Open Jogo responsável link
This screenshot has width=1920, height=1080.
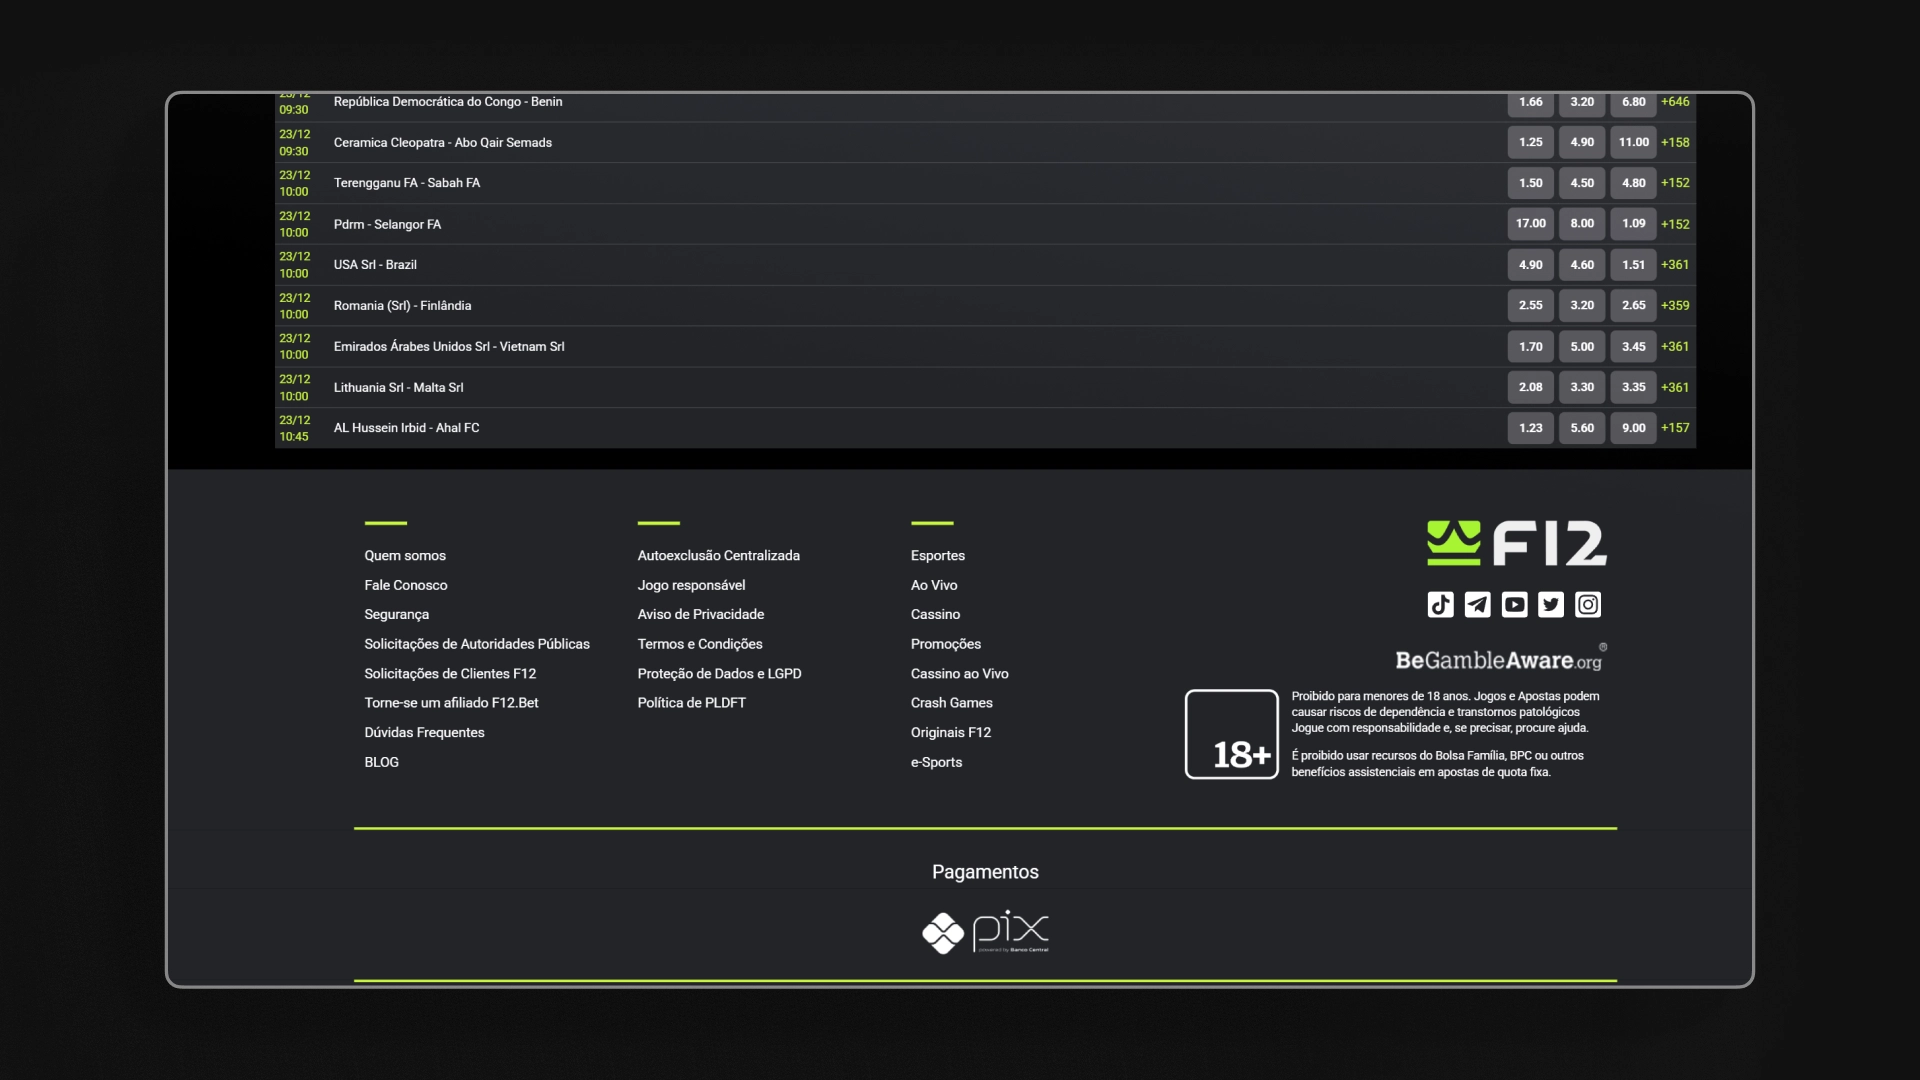tap(691, 585)
